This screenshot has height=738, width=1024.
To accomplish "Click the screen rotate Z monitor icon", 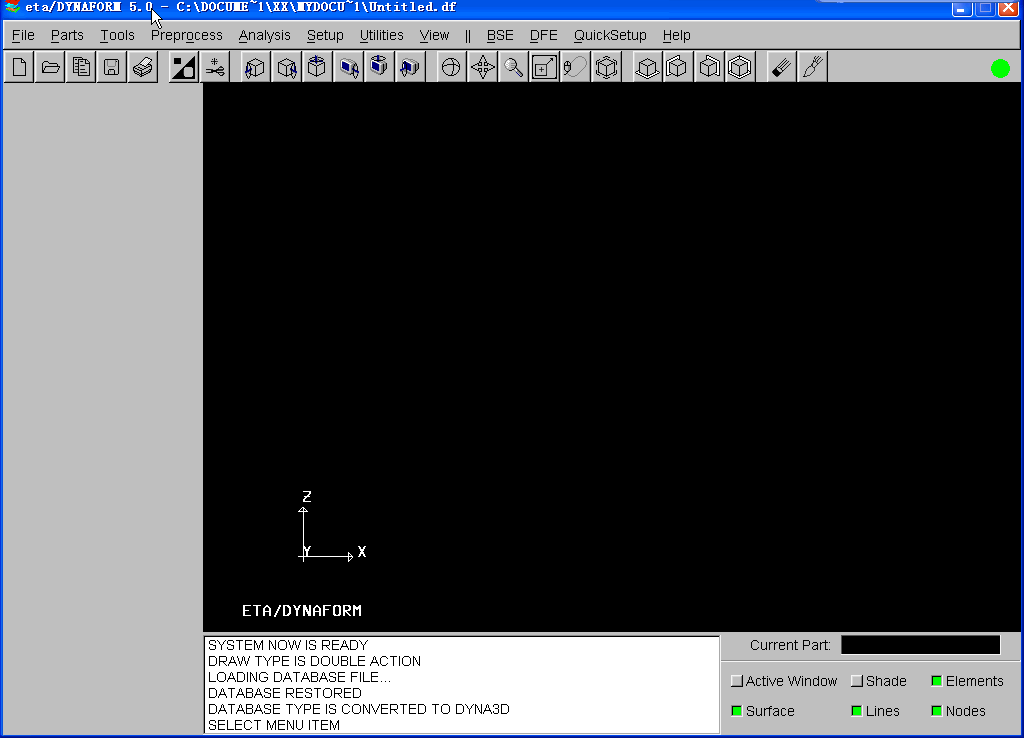I will [409, 67].
